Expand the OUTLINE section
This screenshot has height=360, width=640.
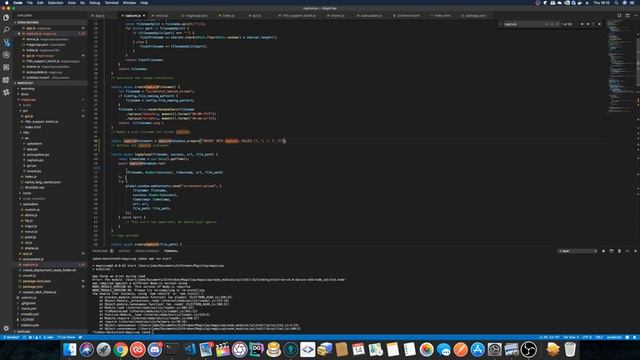[x=50, y=331]
